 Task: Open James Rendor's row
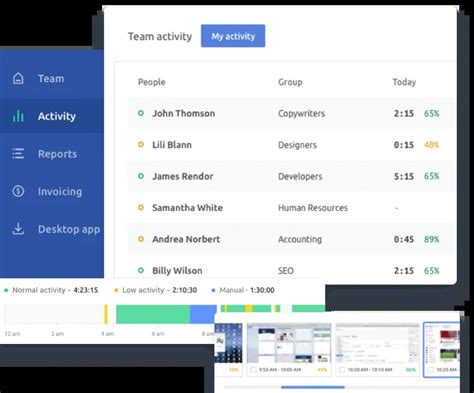click(x=292, y=176)
